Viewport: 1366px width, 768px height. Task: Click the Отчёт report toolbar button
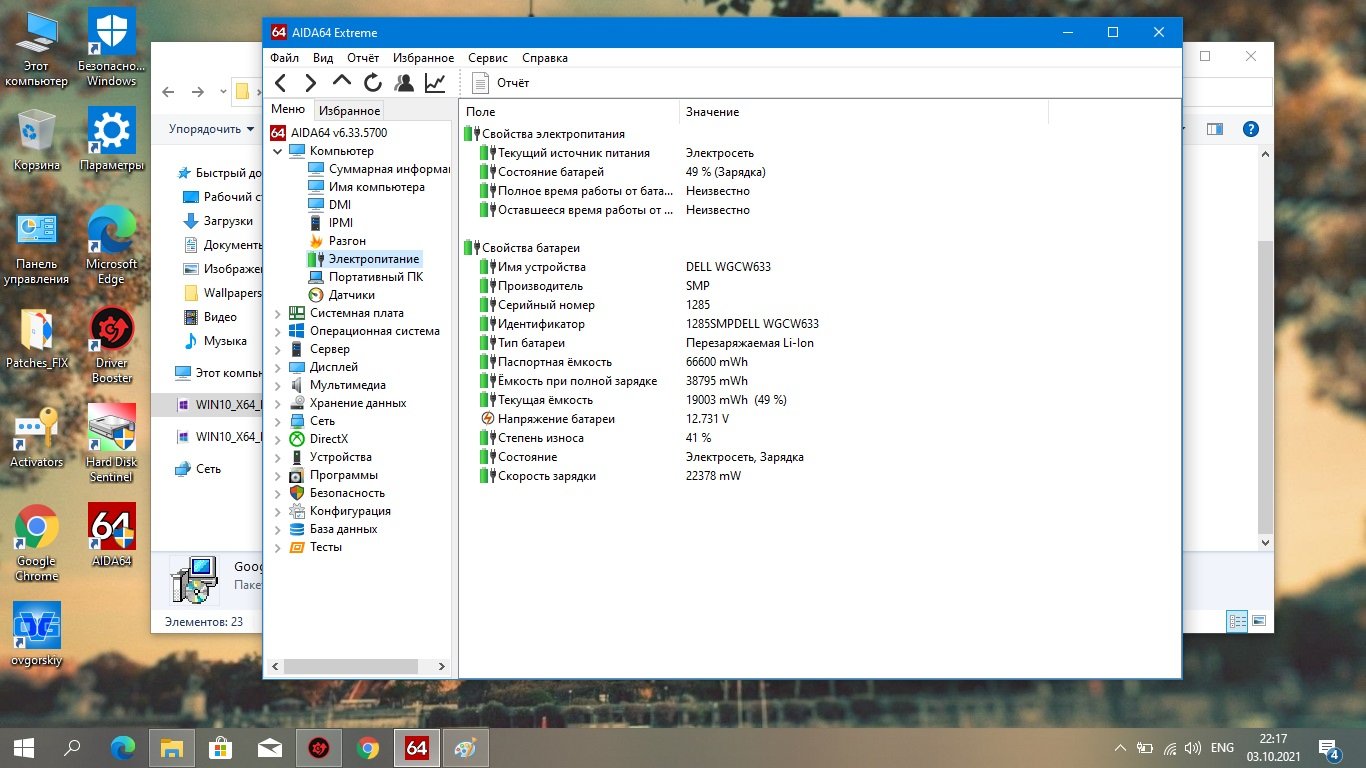500,83
